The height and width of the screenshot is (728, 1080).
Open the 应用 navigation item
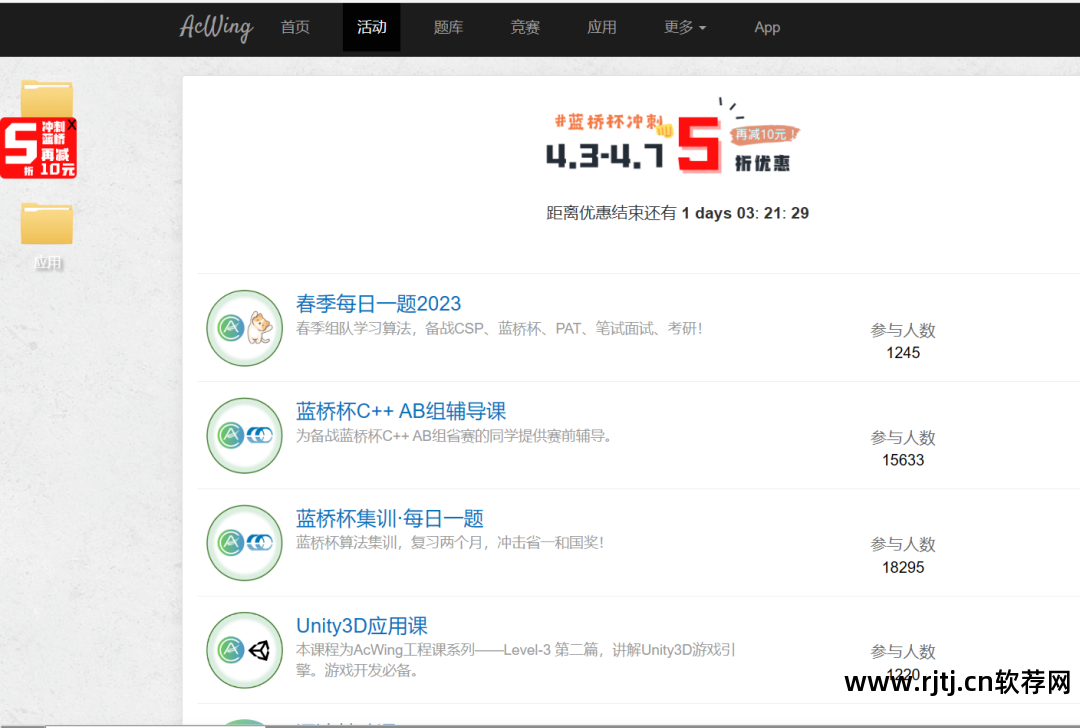pyautogui.click(x=601, y=28)
